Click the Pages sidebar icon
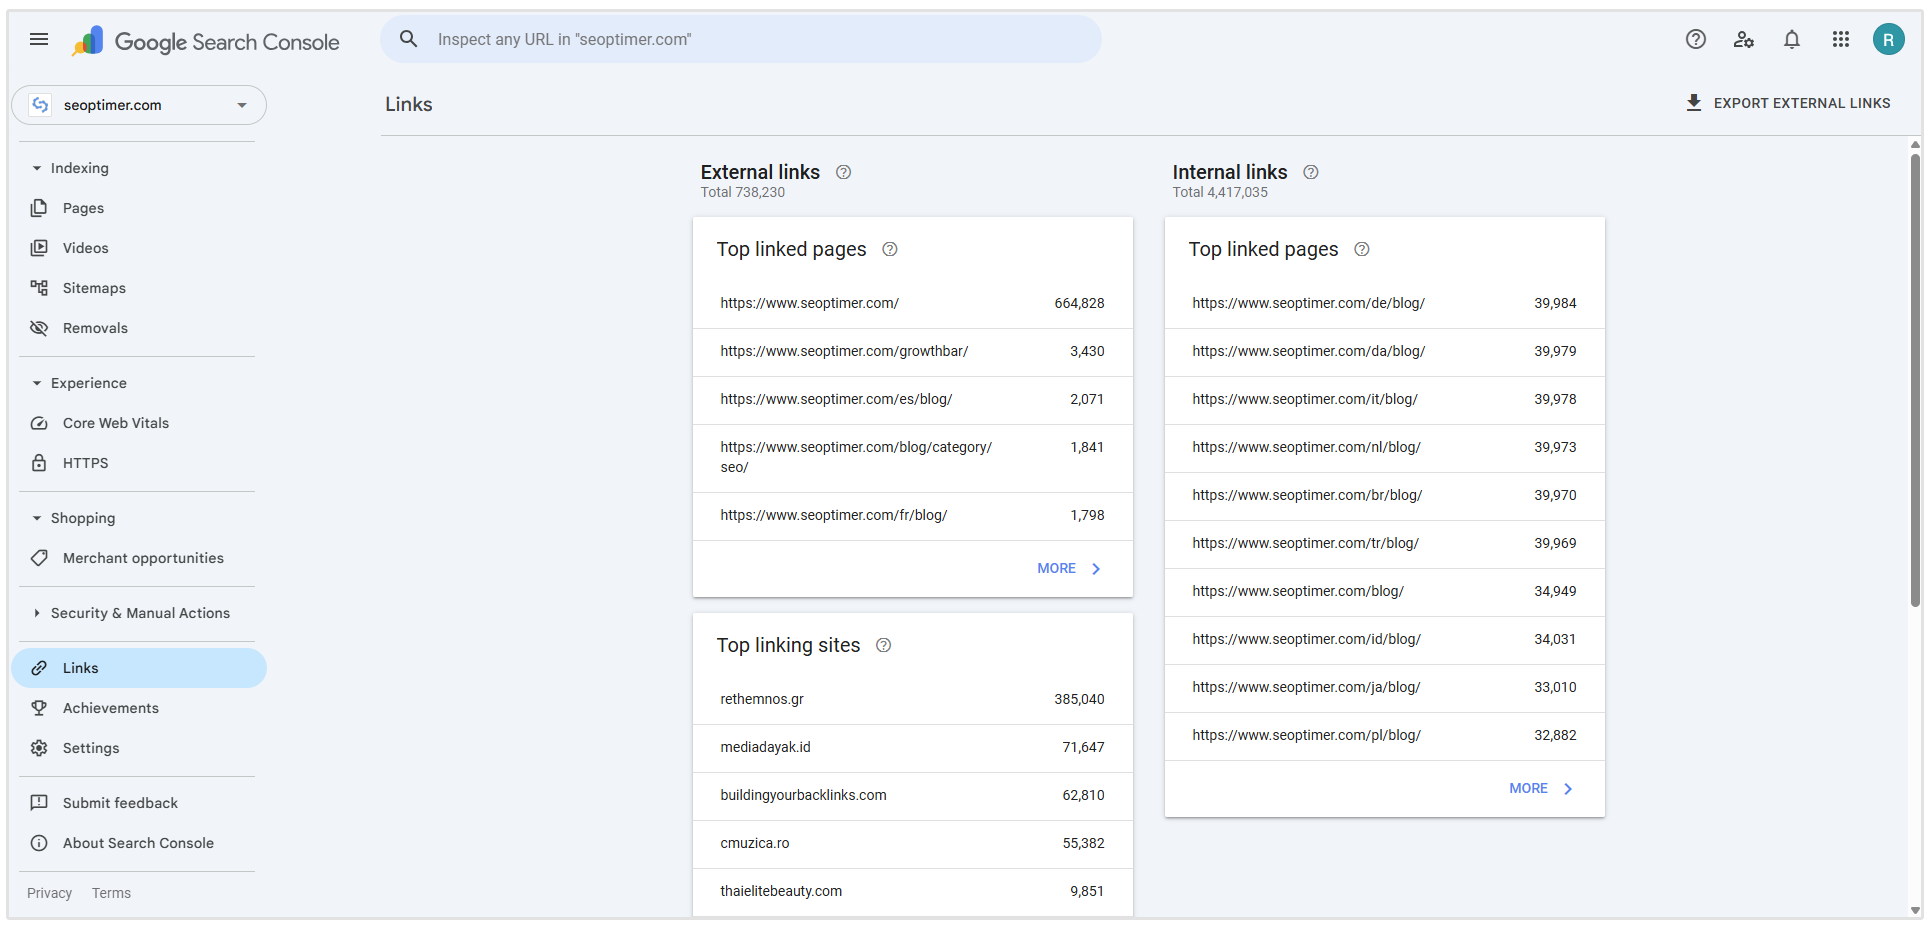 pos(39,208)
